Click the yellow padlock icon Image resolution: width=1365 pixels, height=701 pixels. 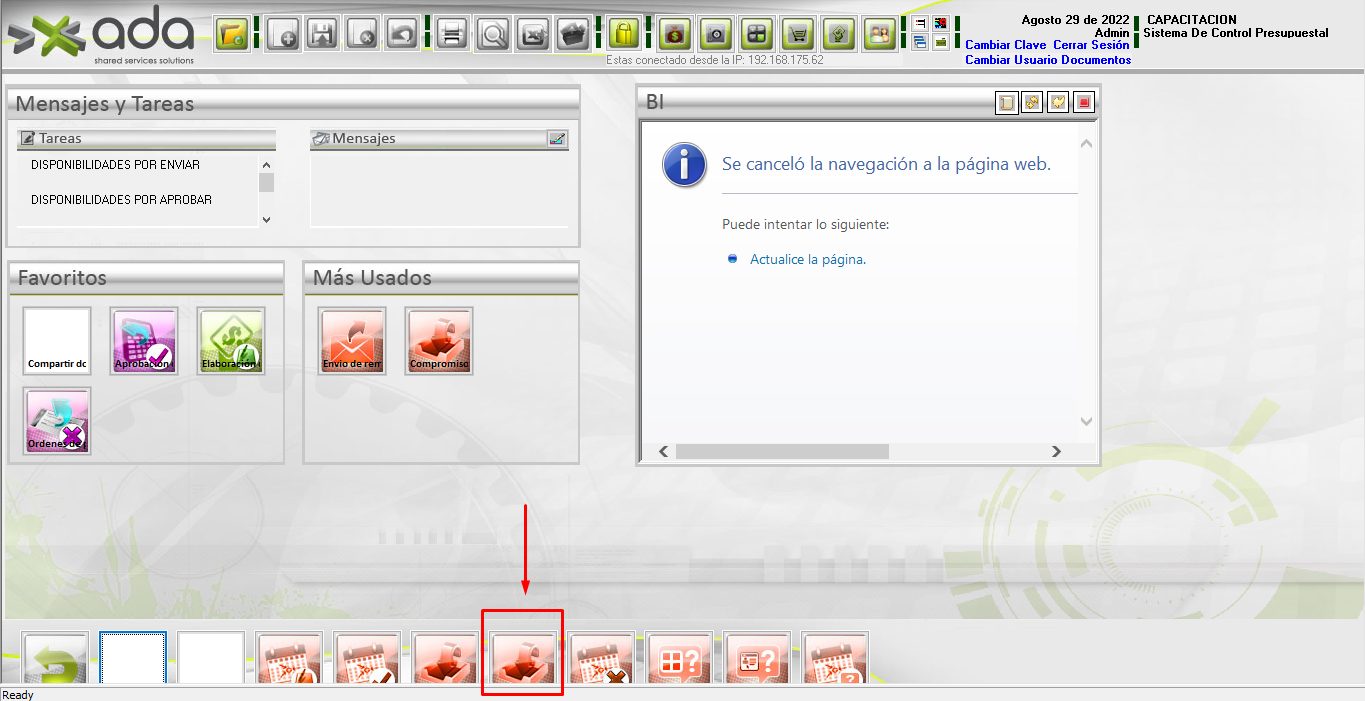click(624, 35)
